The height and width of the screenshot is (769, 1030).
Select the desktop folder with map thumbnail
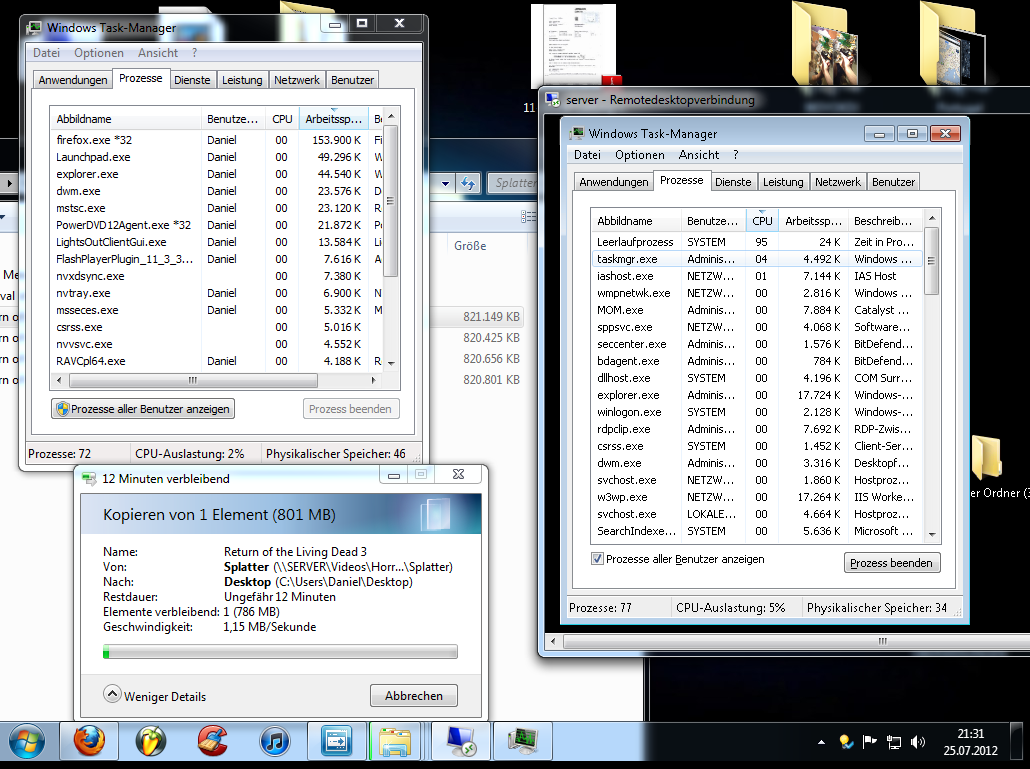point(952,45)
